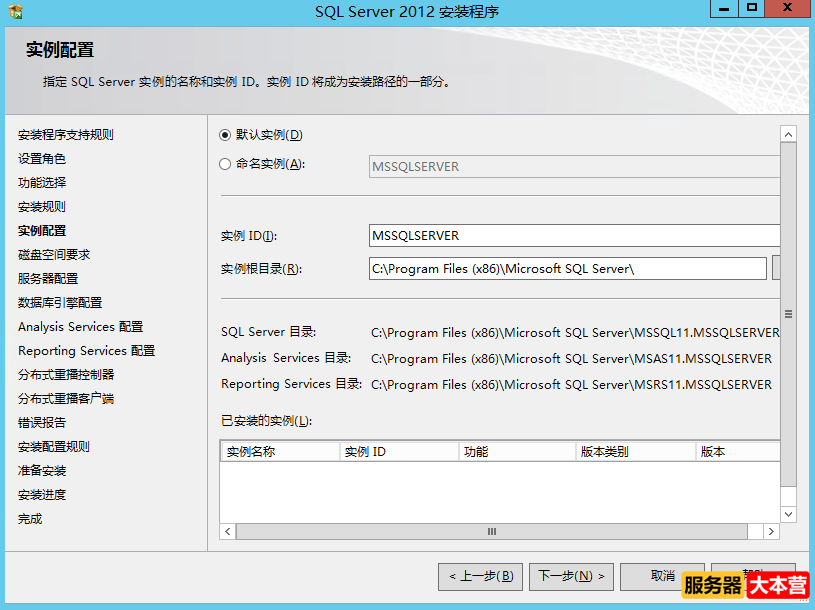The width and height of the screenshot is (815, 610).
Task: Select 服务器配置 step in sidebar
Action: coord(48,279)
